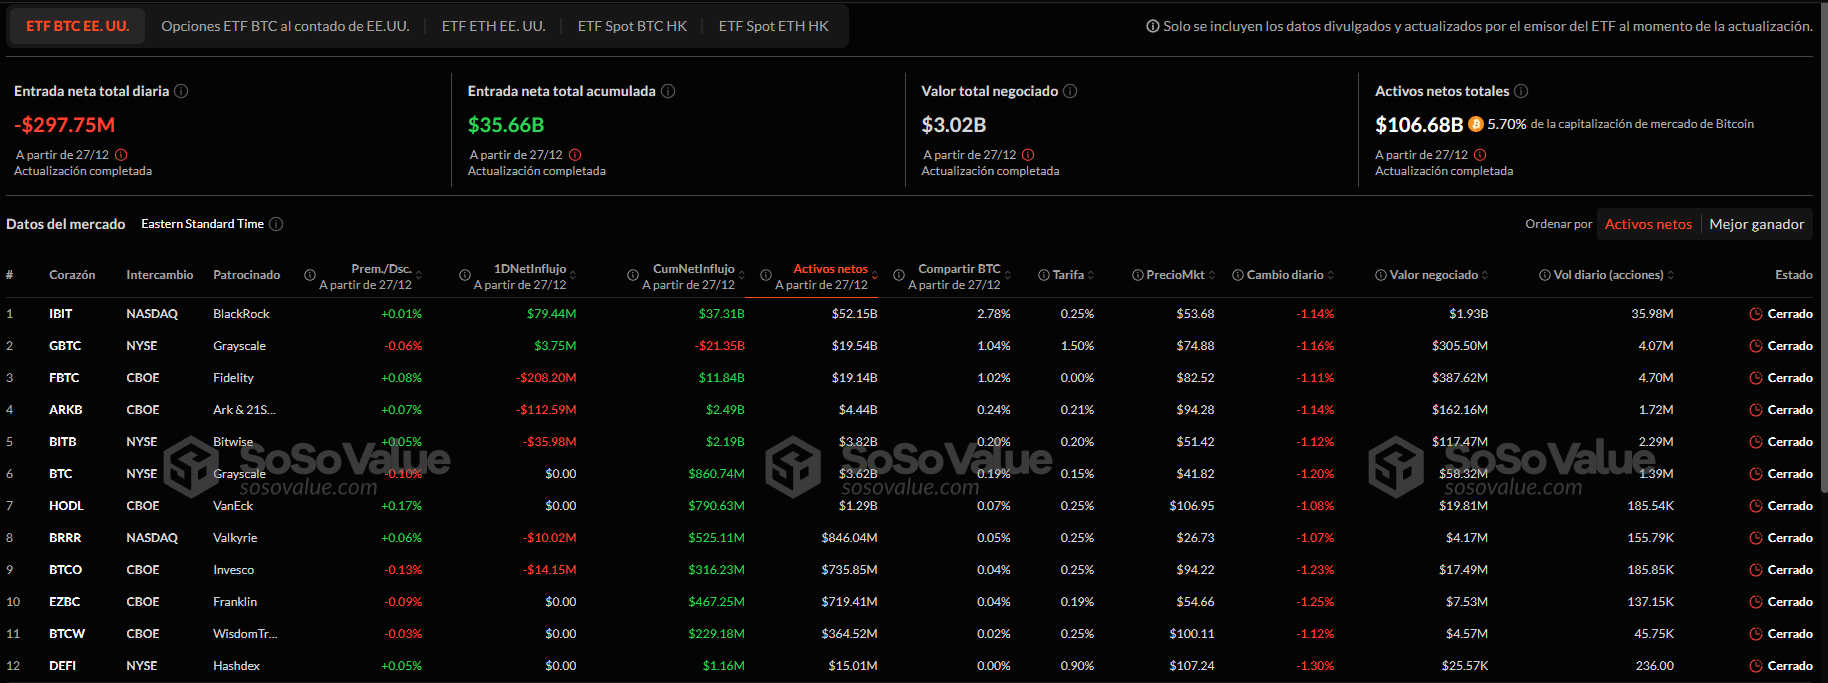Click clock status icon in IBIT row
1828x683 pixels.
click(x=1756, y=314)
